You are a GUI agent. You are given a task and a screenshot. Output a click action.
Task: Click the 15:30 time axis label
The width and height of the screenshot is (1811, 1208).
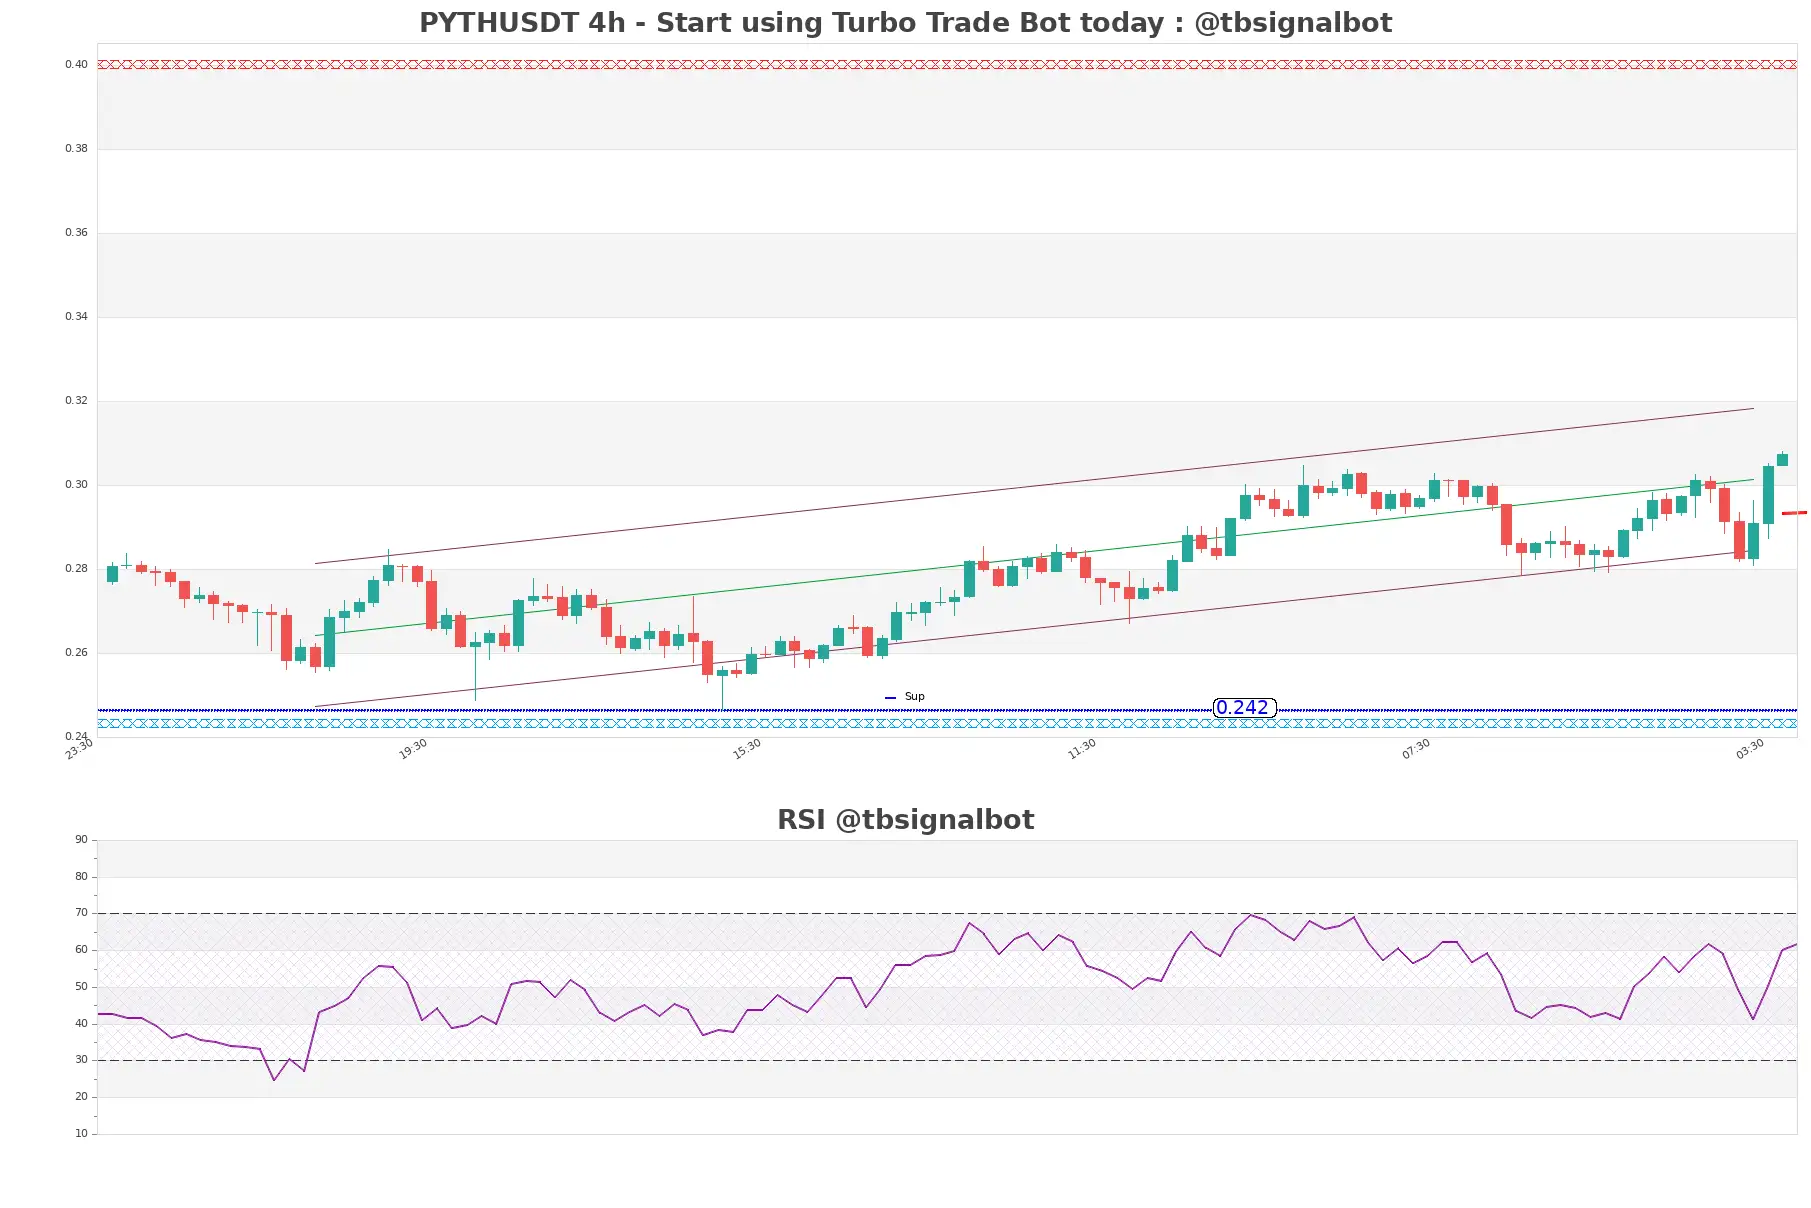point(747,749)
